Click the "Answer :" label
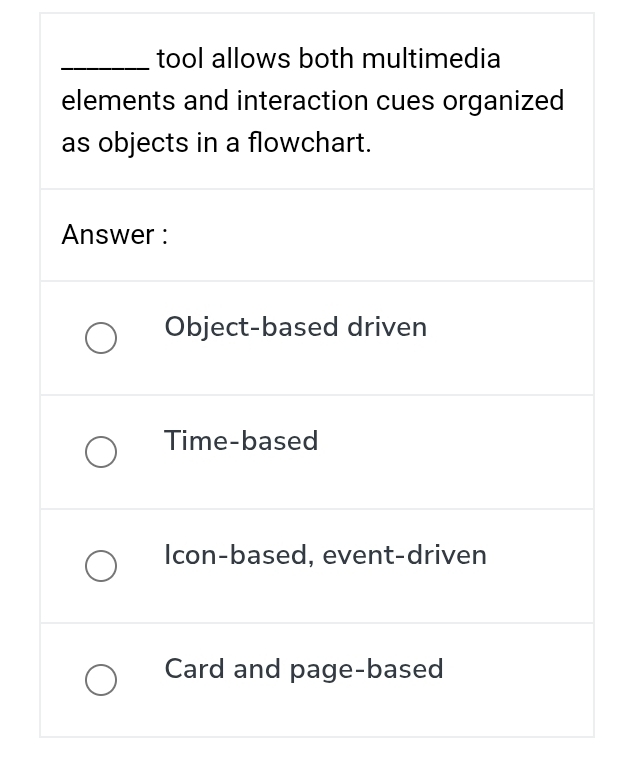The image size is (631, 763). point(115,235)
